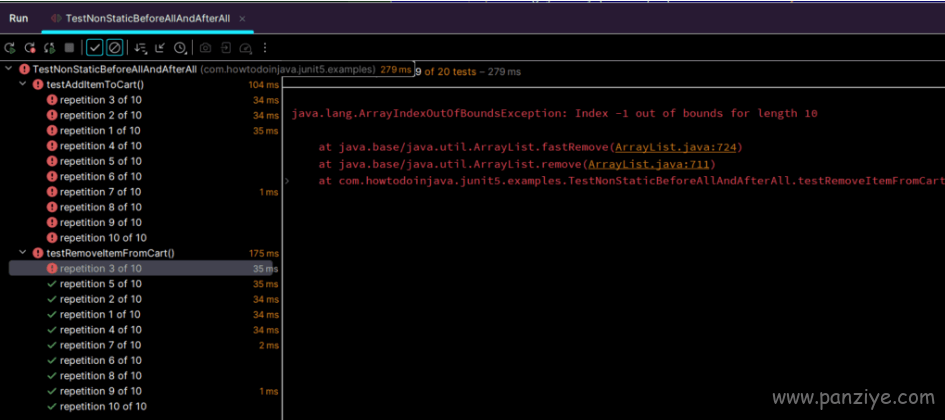Click the failed icon of testAddItemToCart repetition 8
Viewport: 945px width, 420px height.
52,207
